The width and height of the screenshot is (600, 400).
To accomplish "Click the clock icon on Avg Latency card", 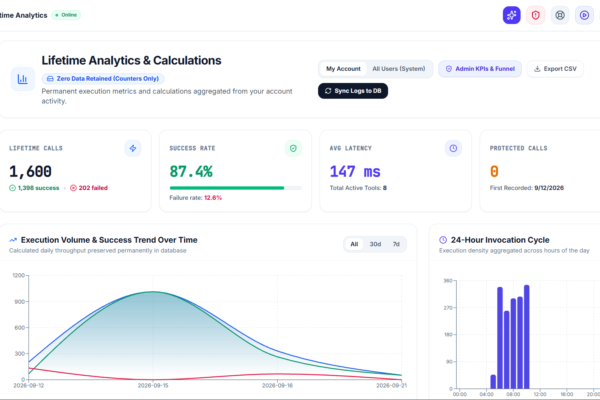I will (x=453, y=148).
